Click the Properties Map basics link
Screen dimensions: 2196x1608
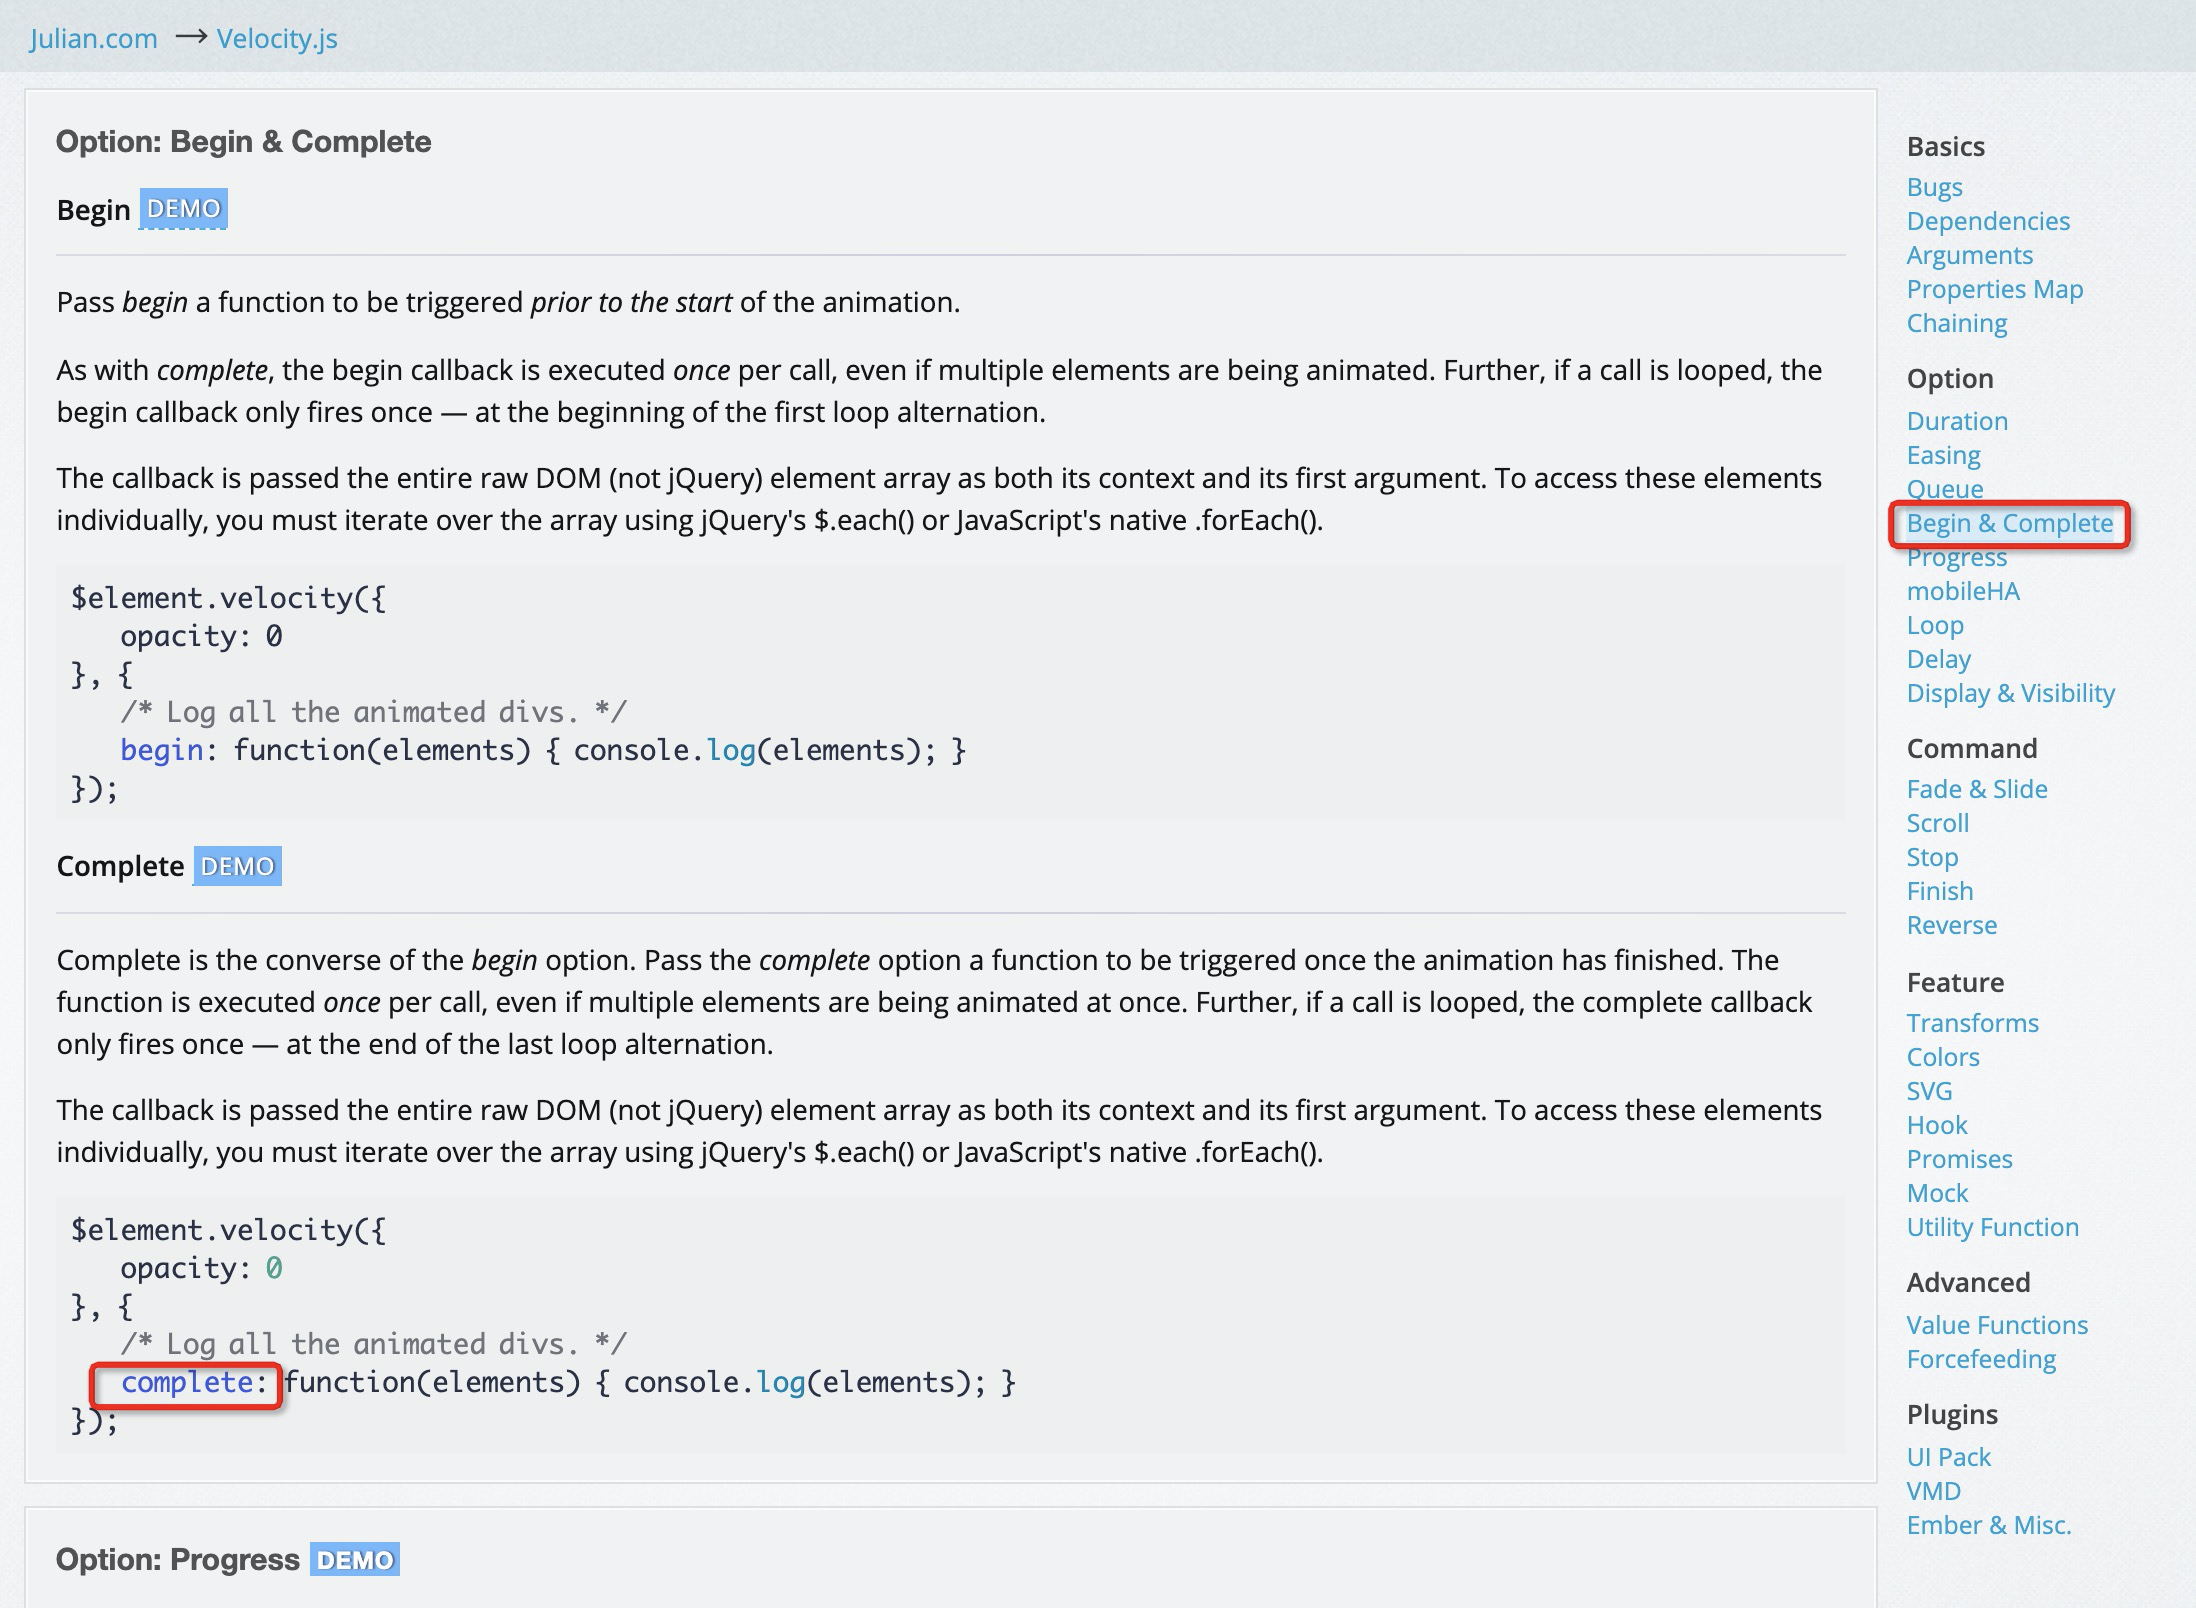point(1994,289)
